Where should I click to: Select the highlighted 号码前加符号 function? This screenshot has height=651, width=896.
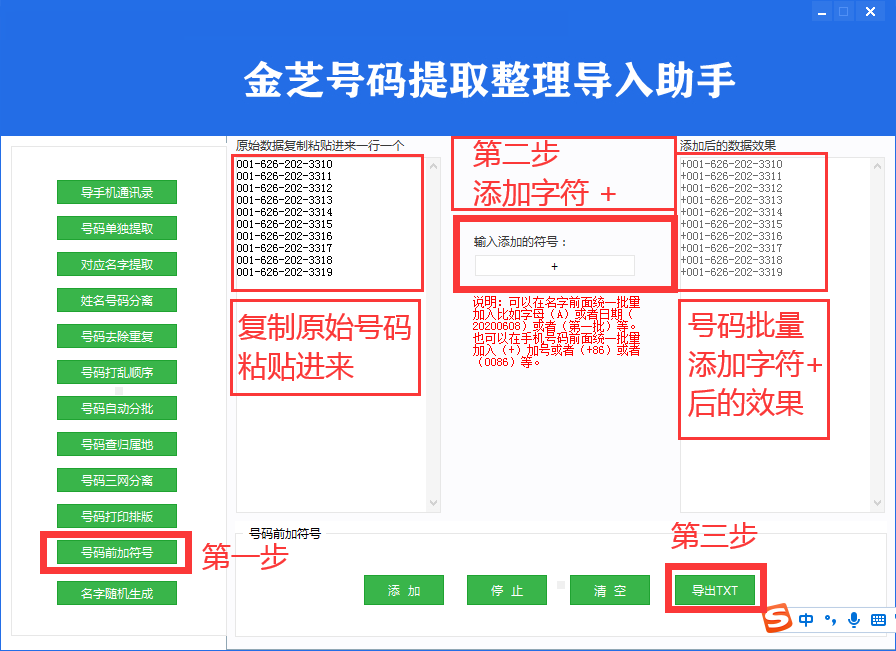[x=116, y=551]
